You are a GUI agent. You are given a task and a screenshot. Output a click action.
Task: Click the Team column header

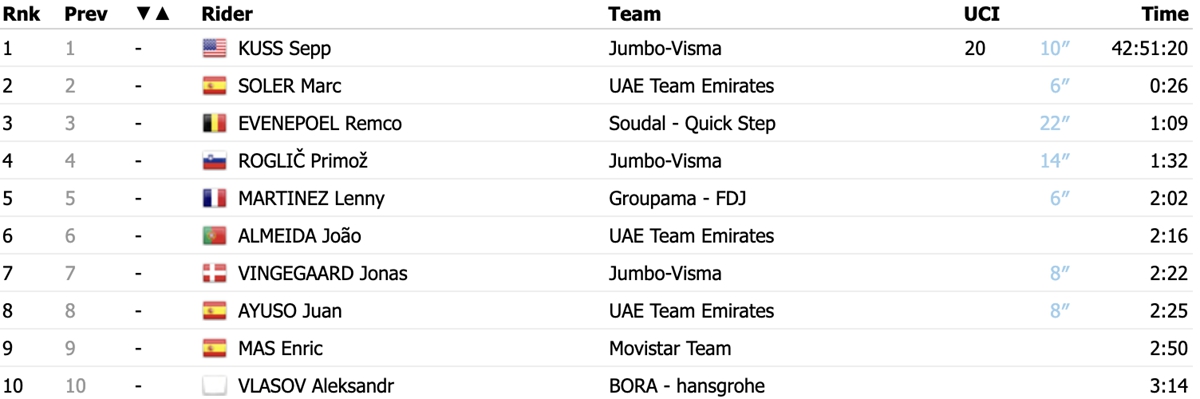[634, 14]
